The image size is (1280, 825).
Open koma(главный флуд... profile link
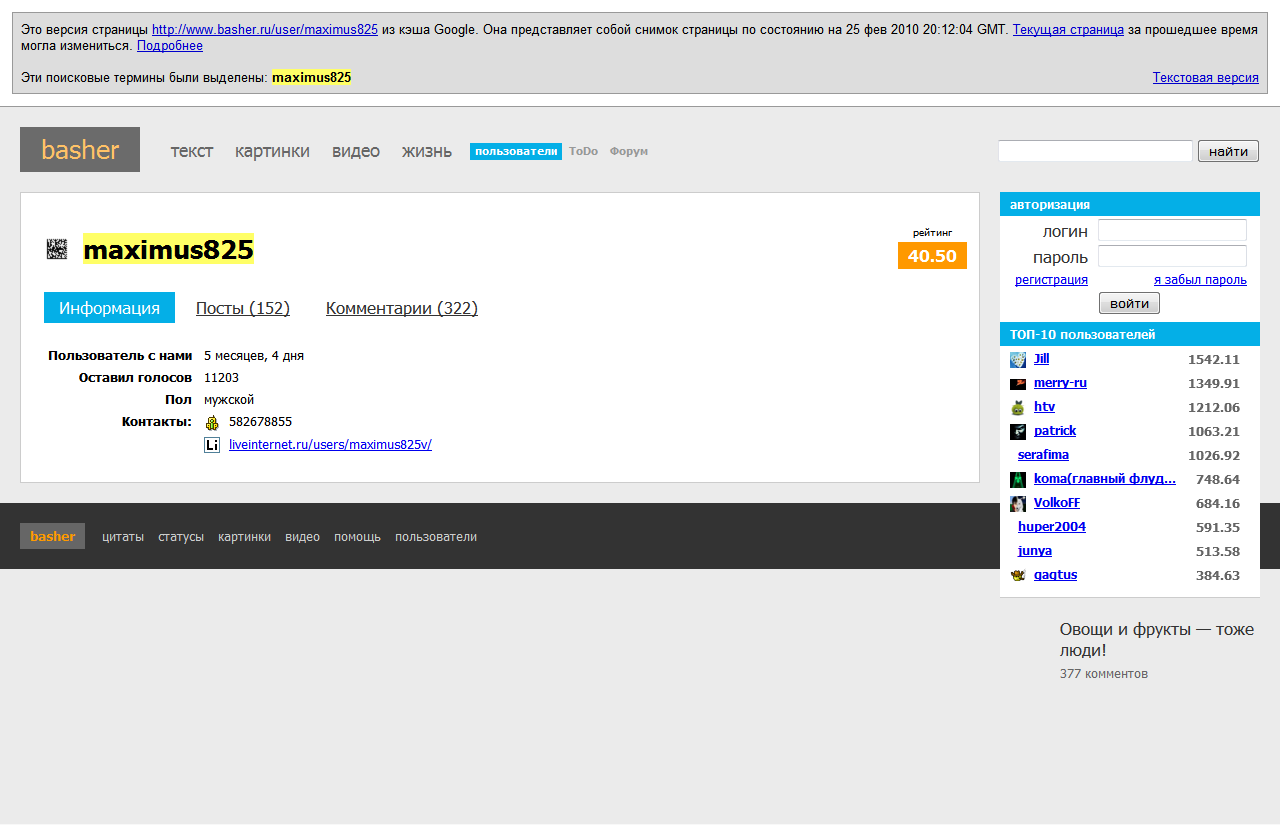point(1105,479)
